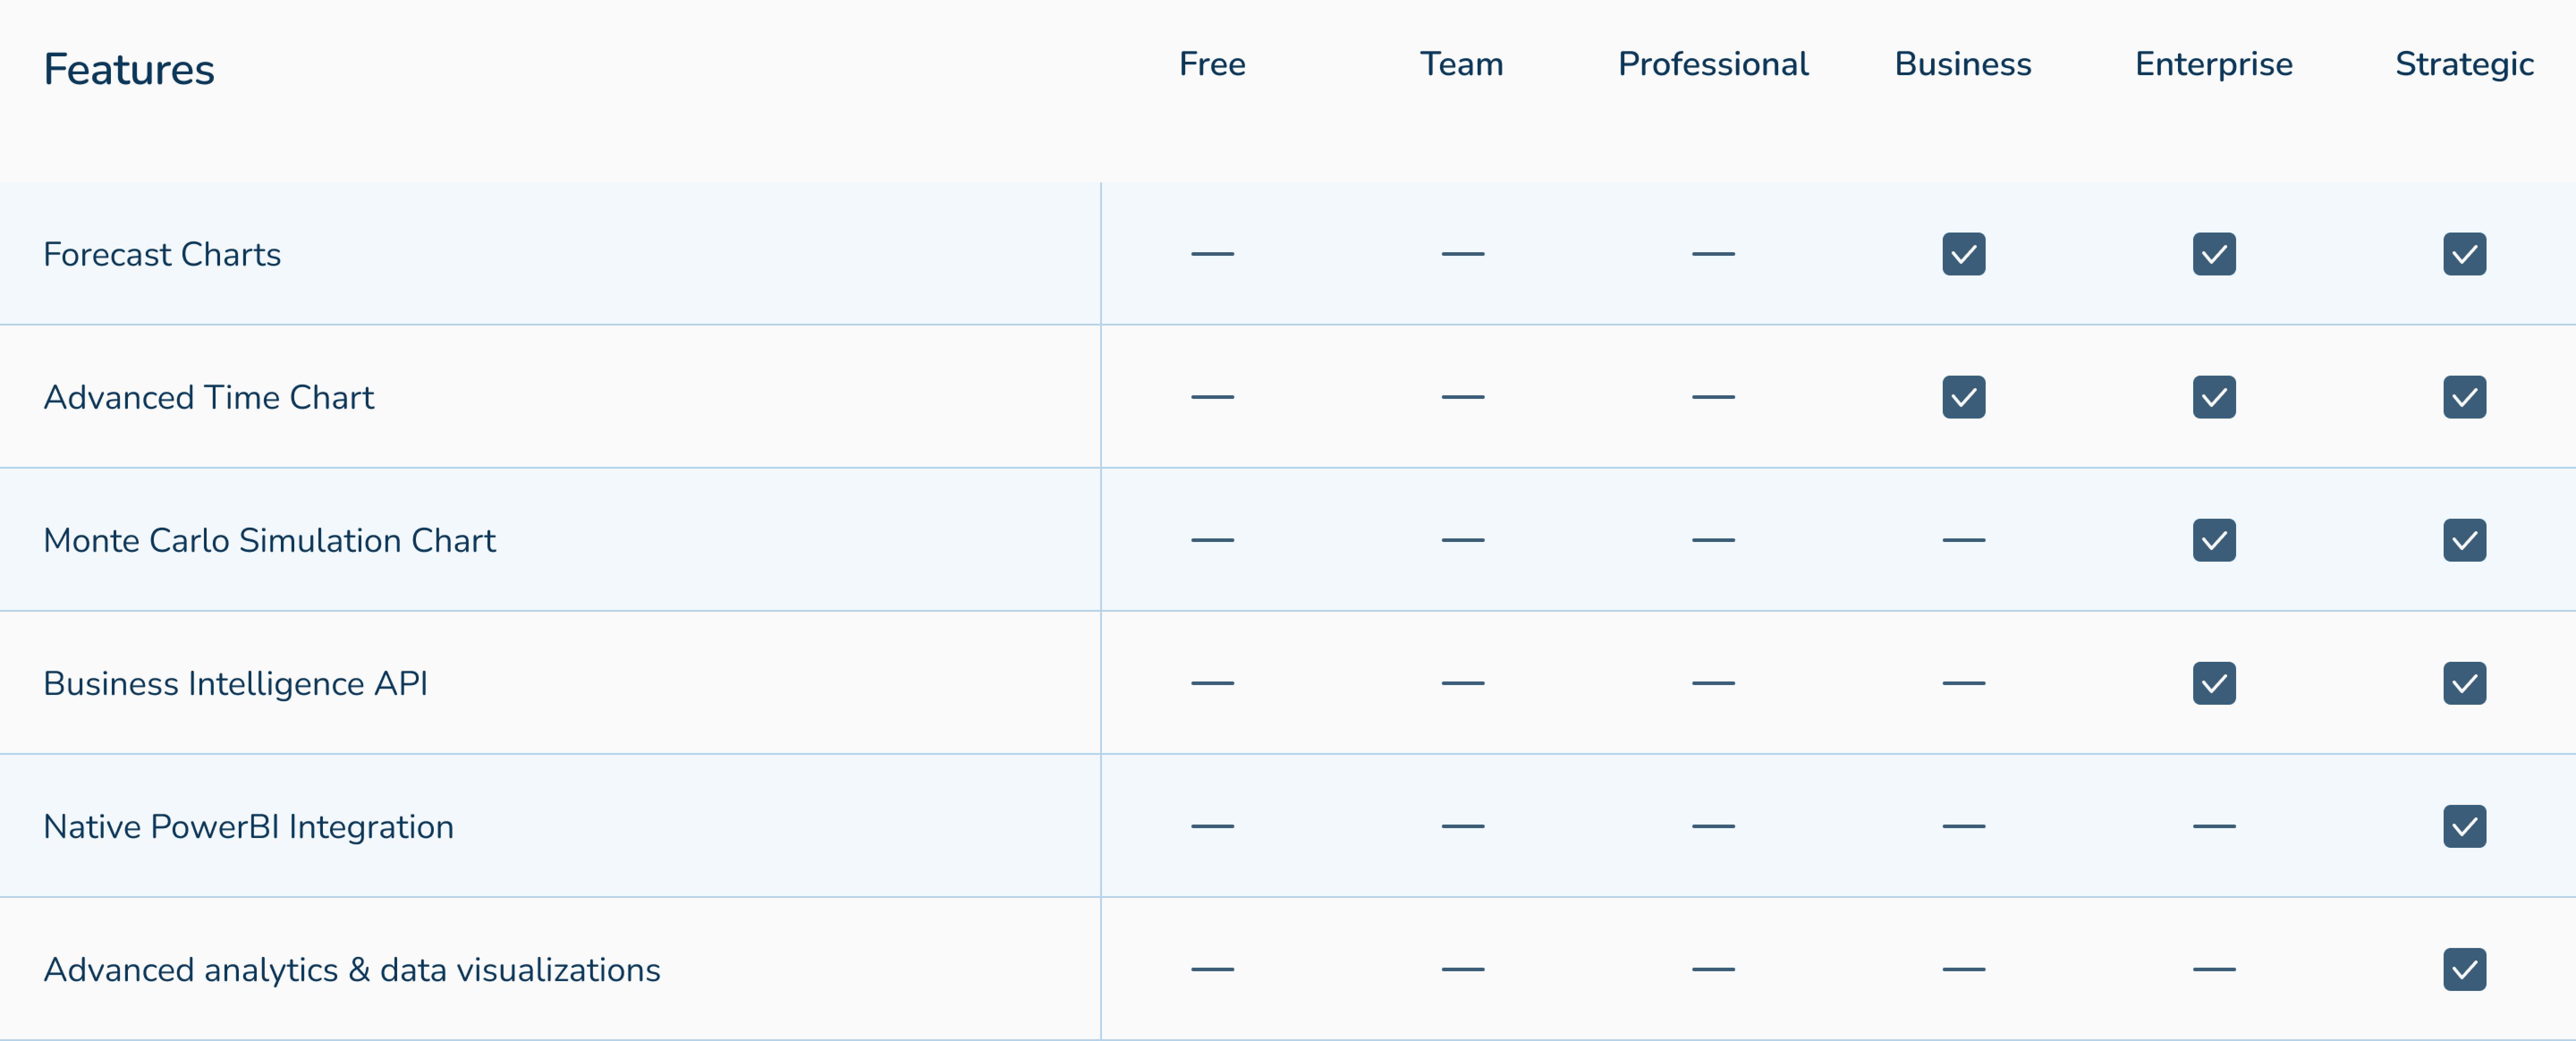Click the dash for Monte Carlo under Business
Viewport: 2576px width, 1041px height.
pos(1963,540)
